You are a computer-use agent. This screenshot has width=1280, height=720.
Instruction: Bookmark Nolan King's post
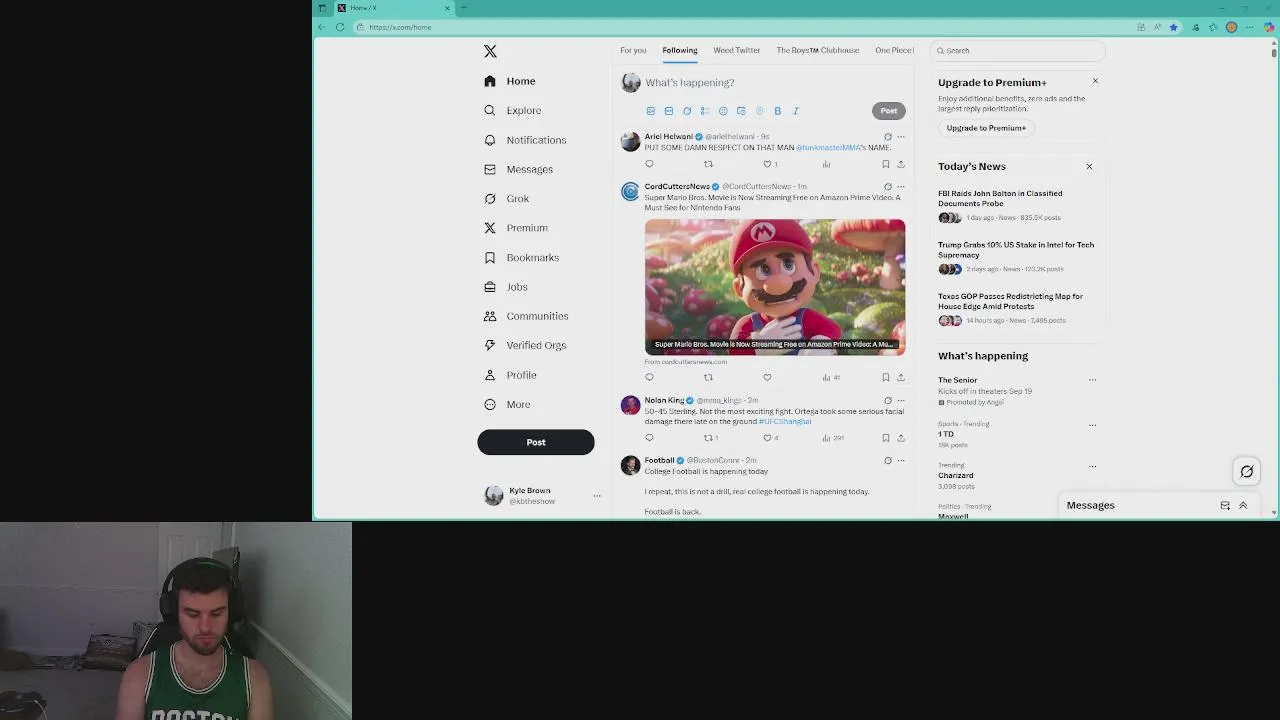pos(885,438)
